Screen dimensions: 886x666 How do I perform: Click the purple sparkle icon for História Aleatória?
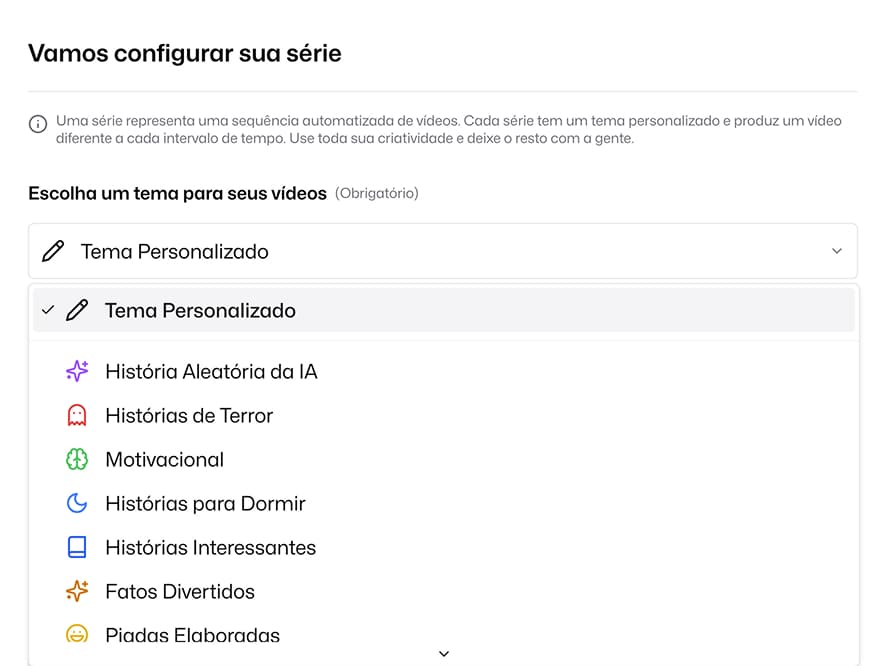coord(77,371)
